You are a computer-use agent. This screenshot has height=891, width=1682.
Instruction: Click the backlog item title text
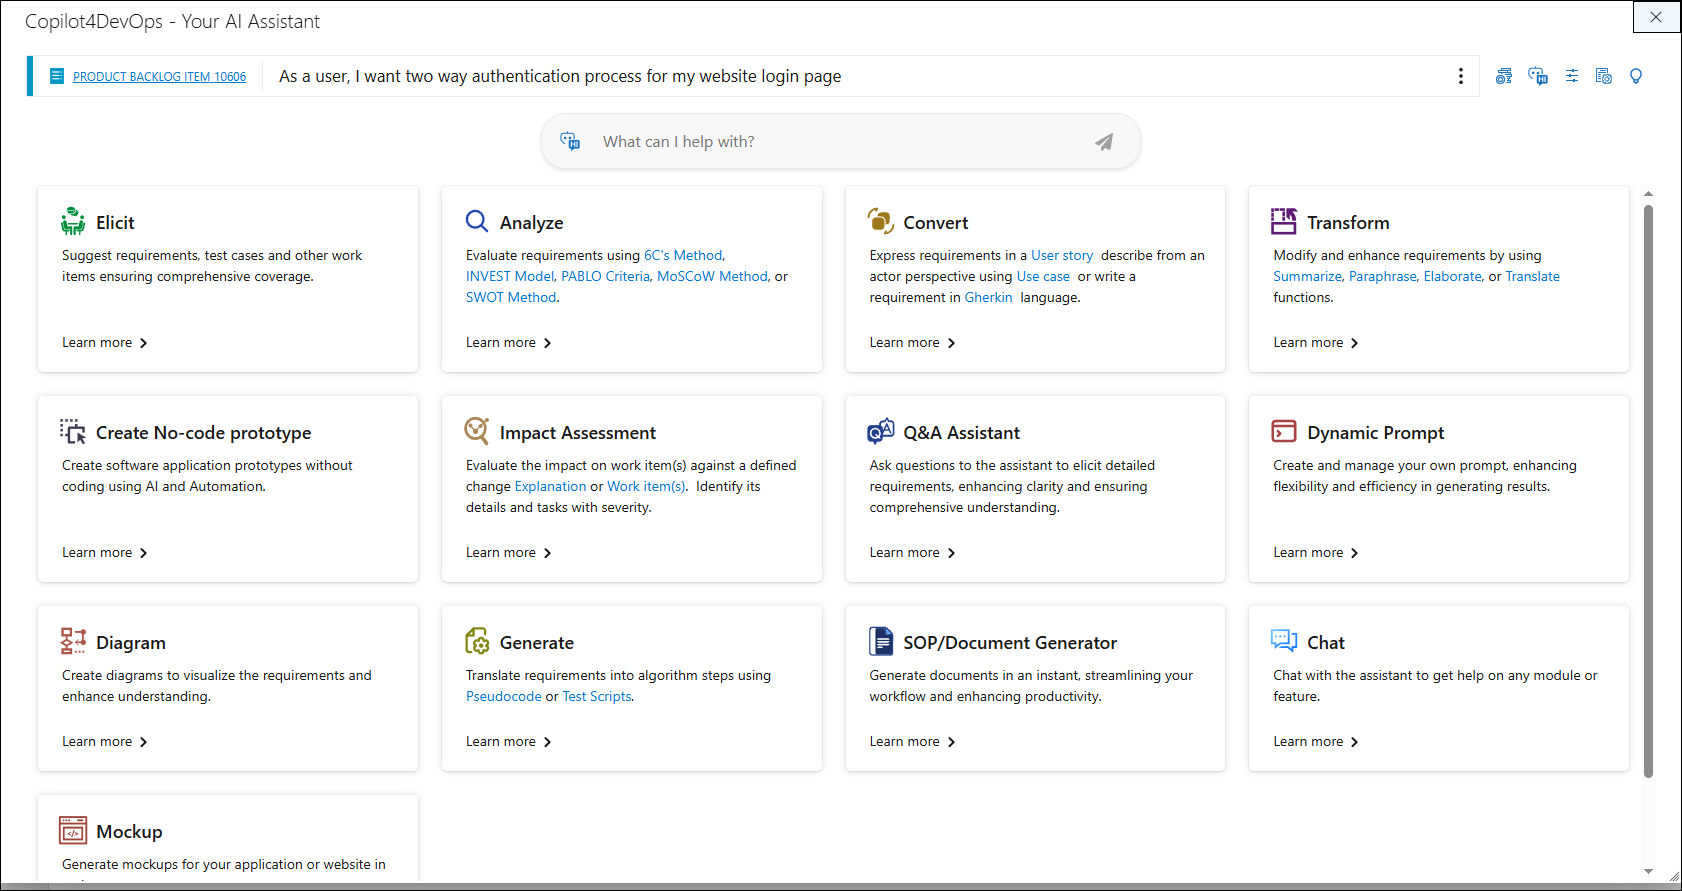tap(560, 77)
